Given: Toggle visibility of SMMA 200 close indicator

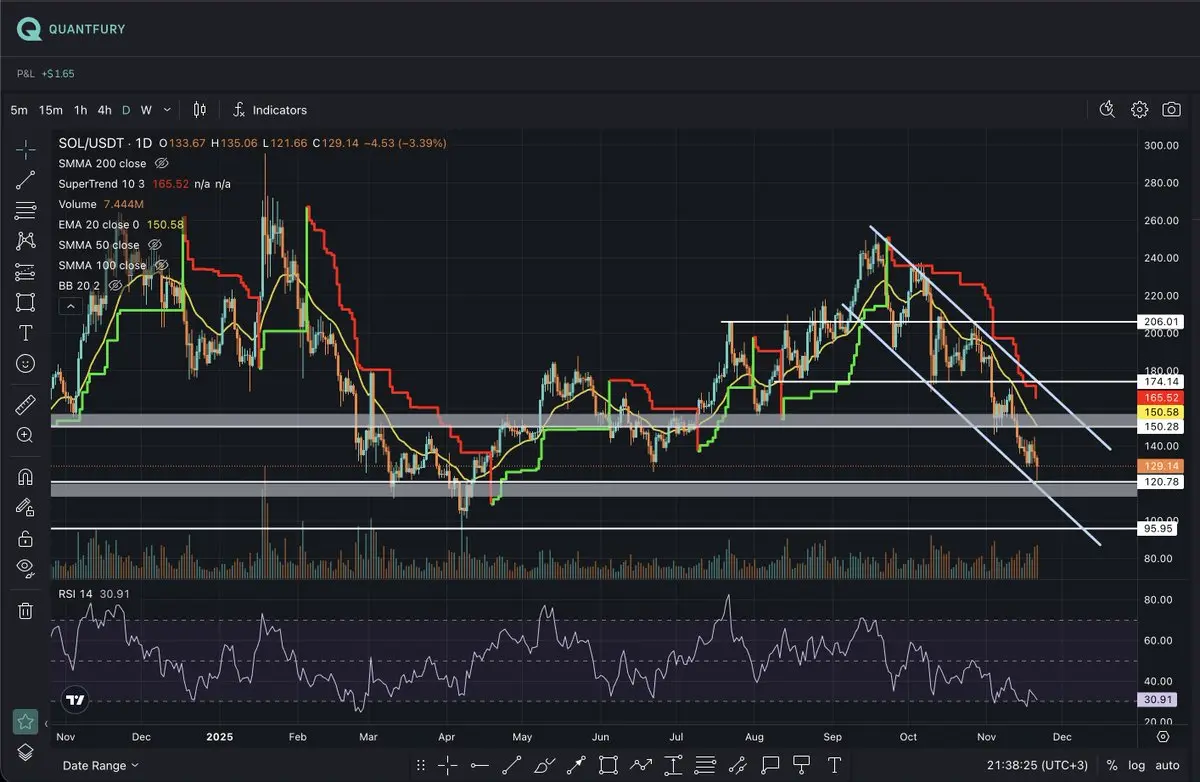Looking at the screenshot, I should tap(162, 163).
